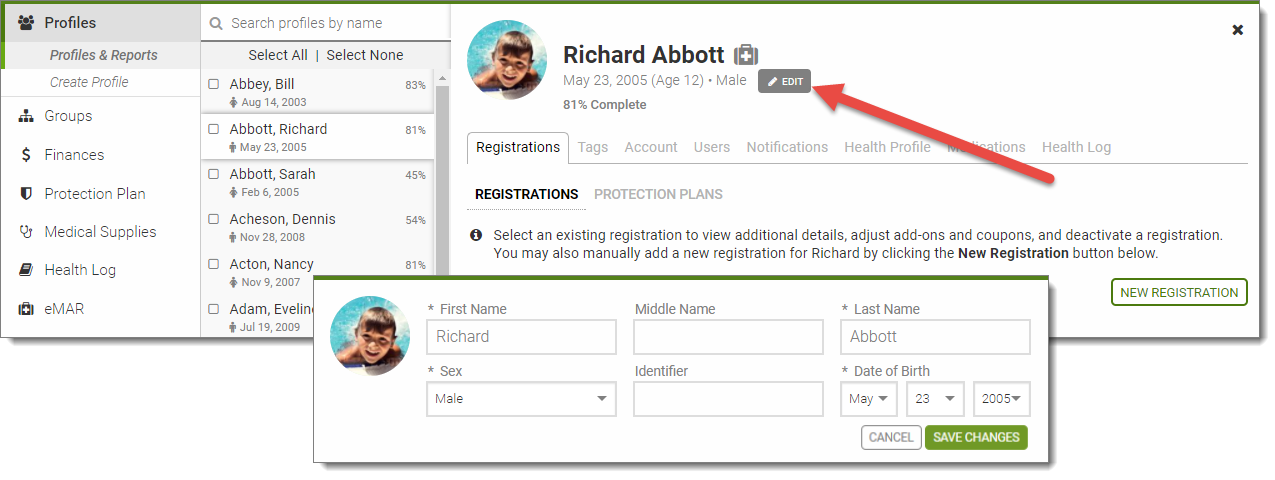Screen dimensions: 1275x480
Task: Click the Protection Plan shield icon
Action: (x=26, y=194)
